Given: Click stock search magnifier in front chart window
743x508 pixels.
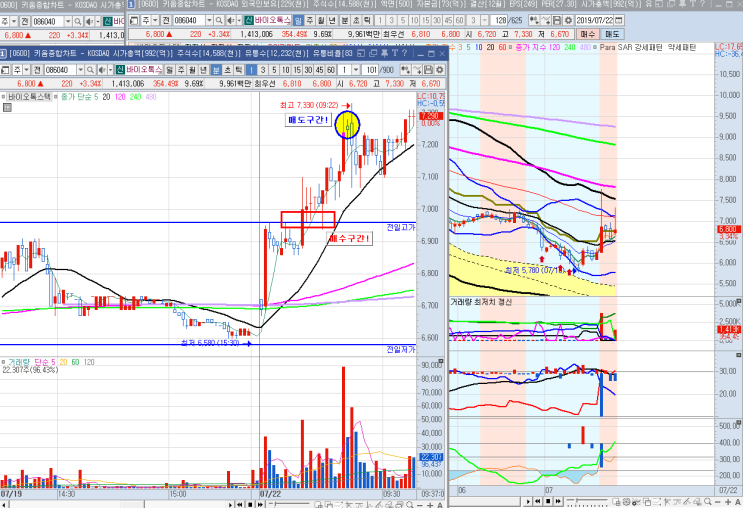Looking at the screenshot, I should coord(90,70).
